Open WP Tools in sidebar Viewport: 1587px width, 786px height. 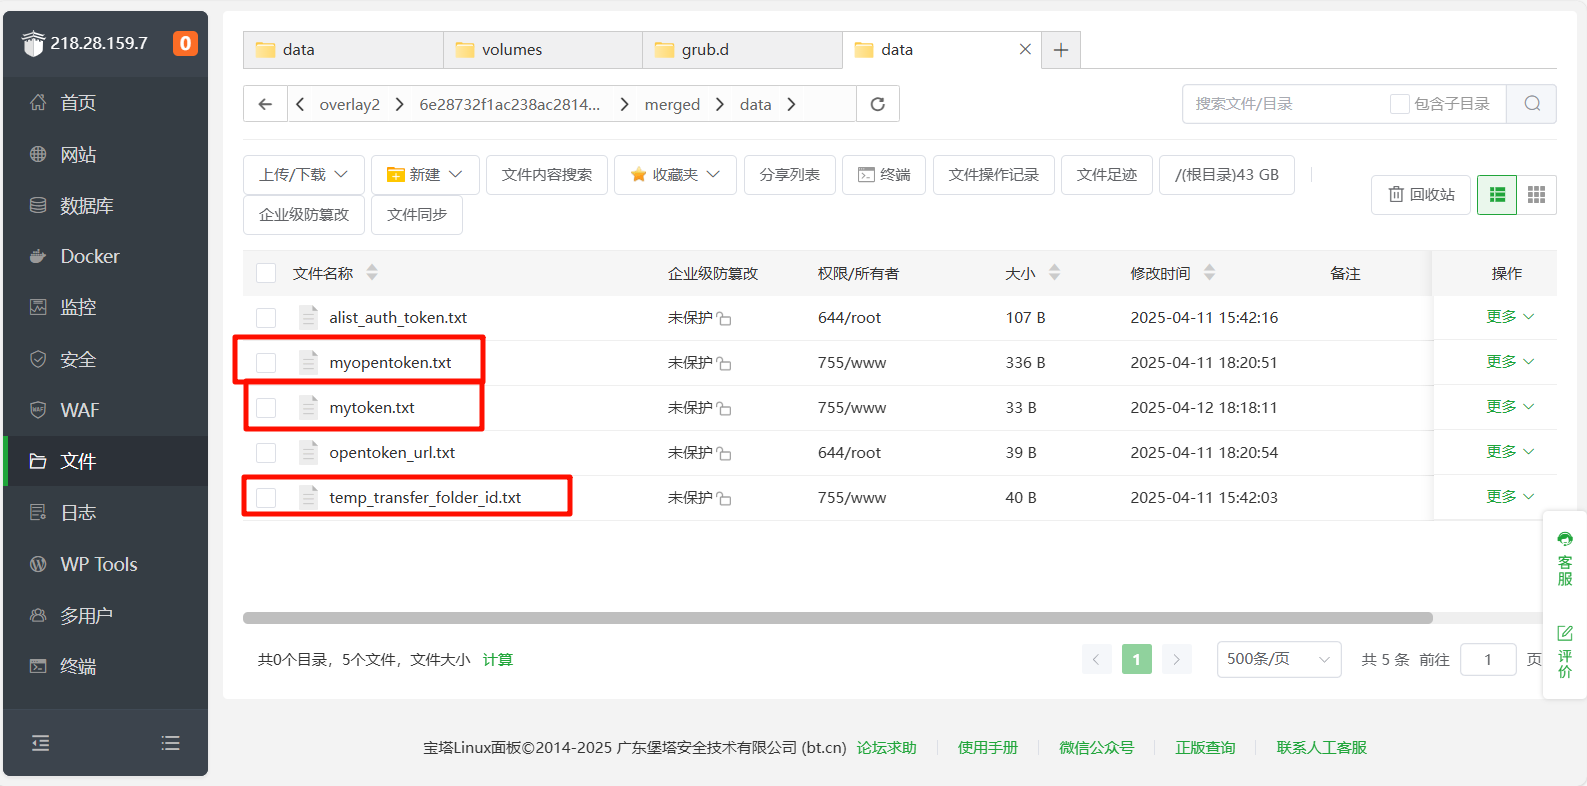(105, 564)
